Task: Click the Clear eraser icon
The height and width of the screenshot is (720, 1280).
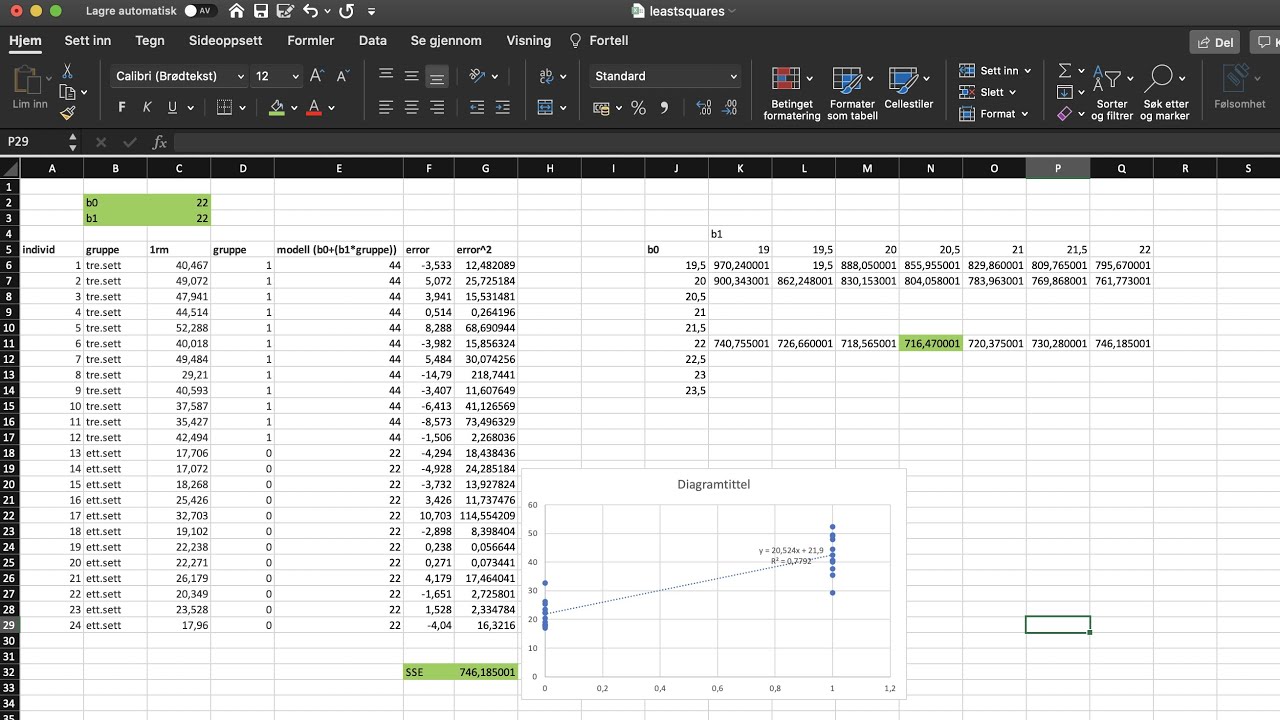Action: click(1065, 114)
